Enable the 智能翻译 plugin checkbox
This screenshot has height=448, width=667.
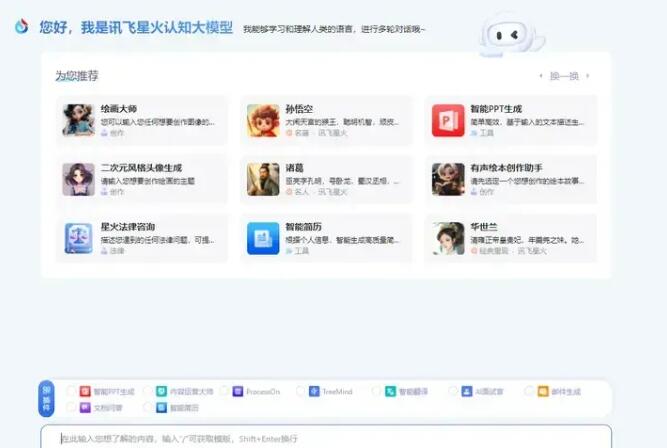pos(376,391)
